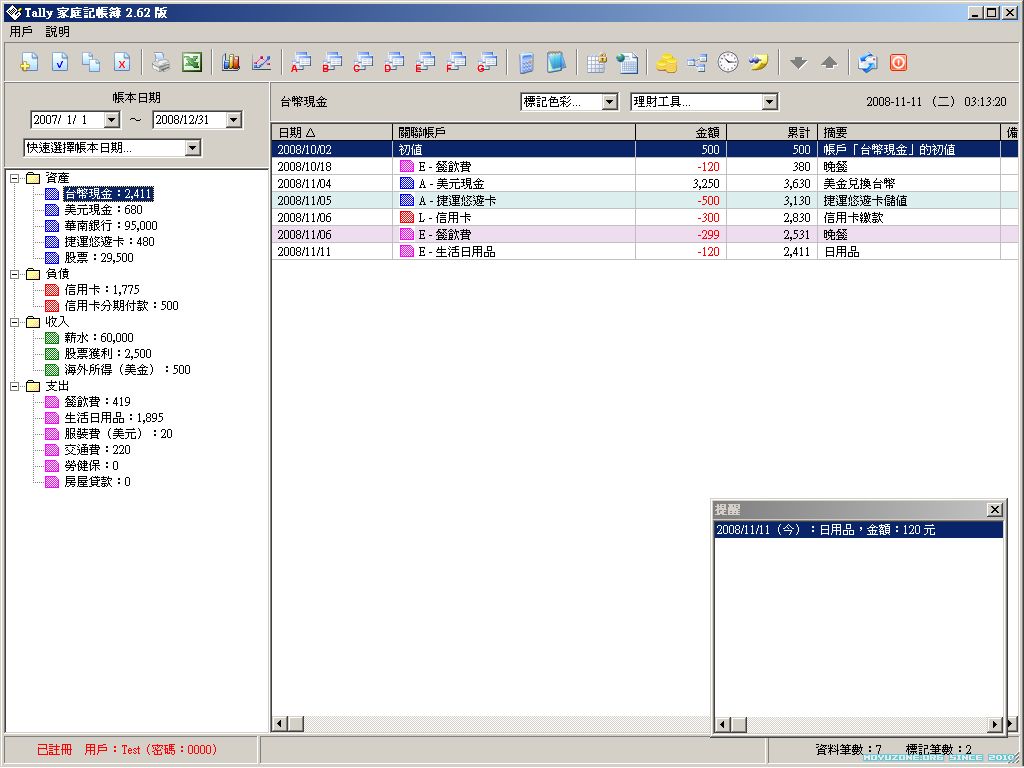Click the new record icon with plus sign

pos(29,62)
